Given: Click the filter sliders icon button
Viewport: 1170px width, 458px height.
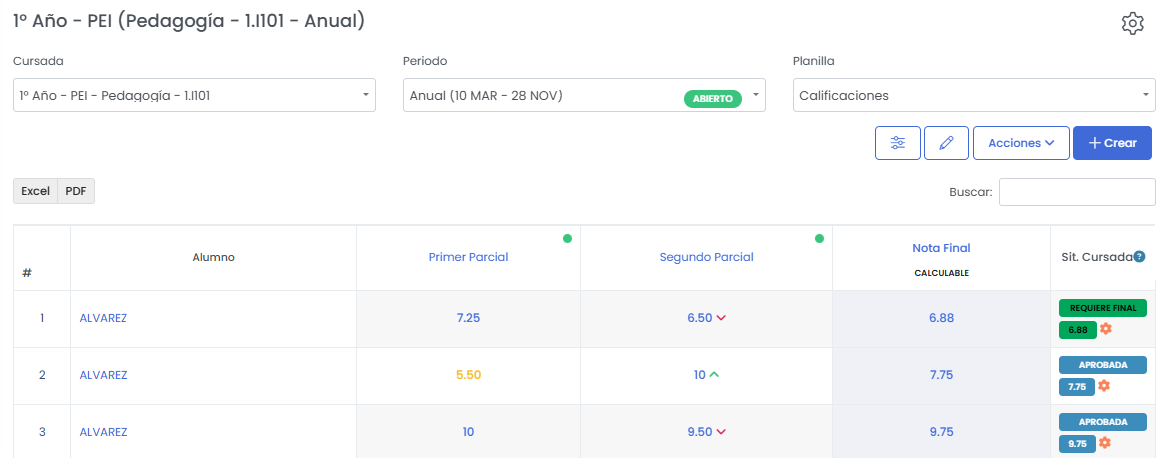Looking at the screenshot, I should (x=897, y=143).
